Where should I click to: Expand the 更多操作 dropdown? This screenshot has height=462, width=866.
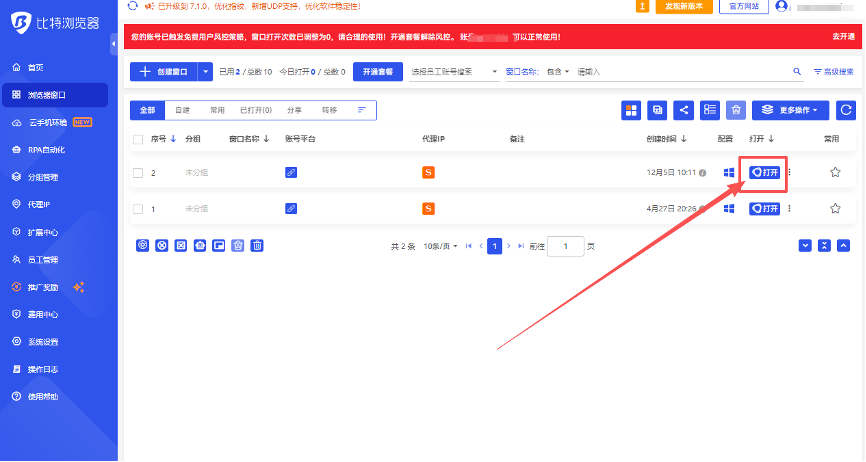pyautogui.click(x=790, y=110)
